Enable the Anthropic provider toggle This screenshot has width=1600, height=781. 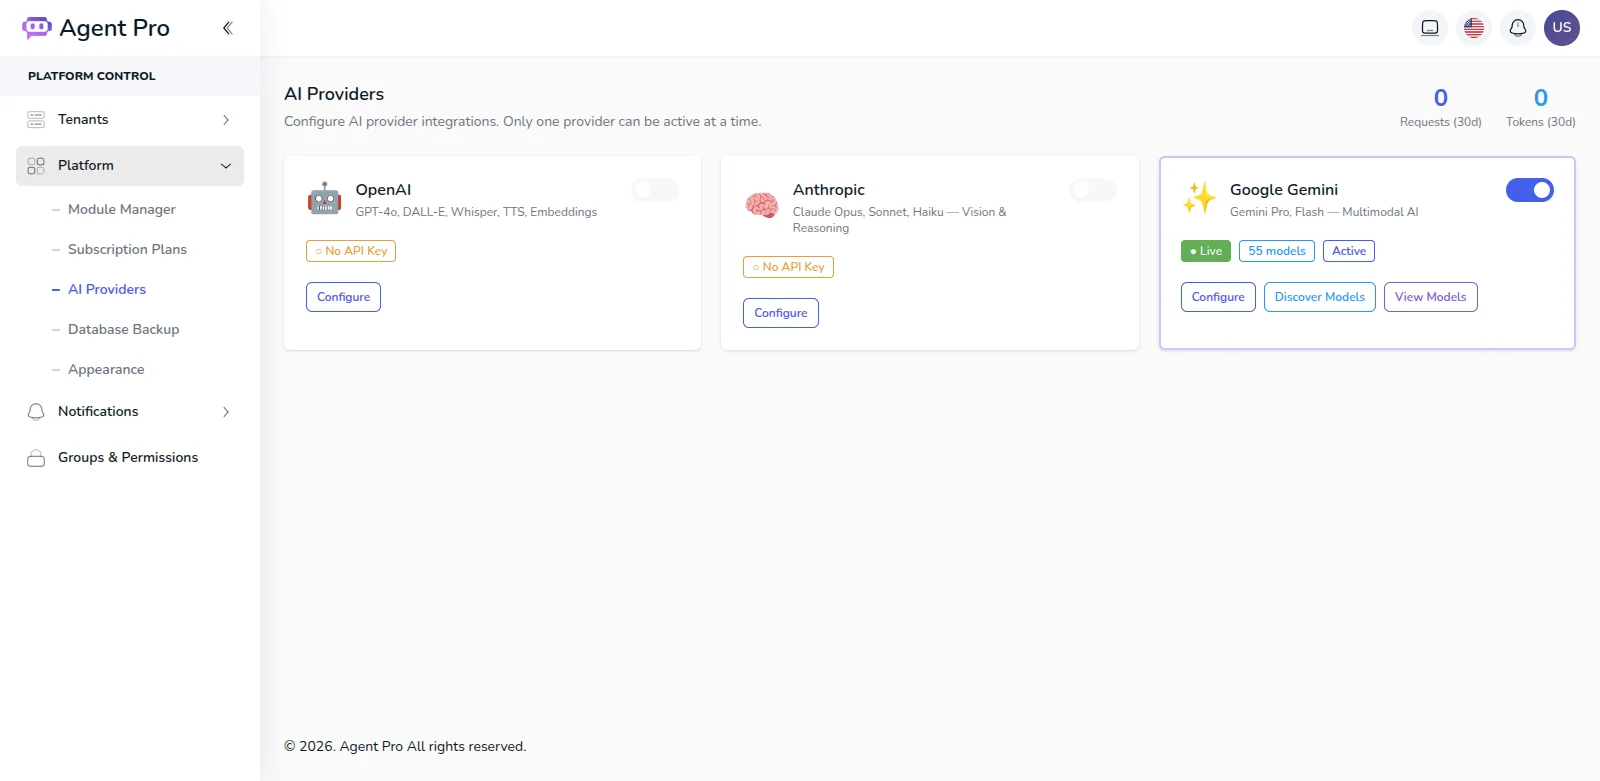(x=1093, y=190)
